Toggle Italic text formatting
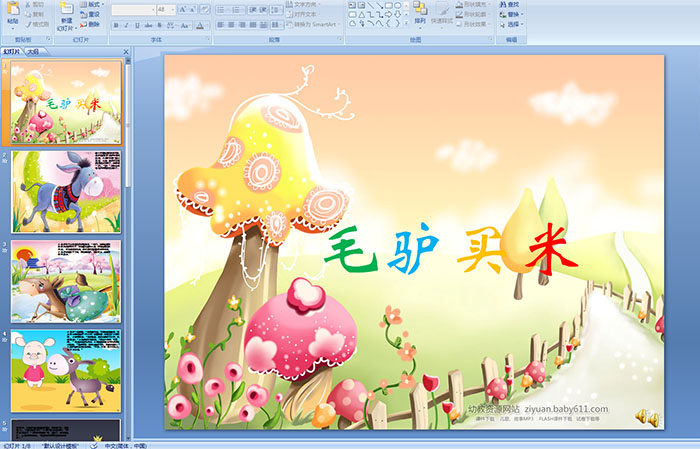The width and height of the screenshot is (700, 449). (125, 24)
